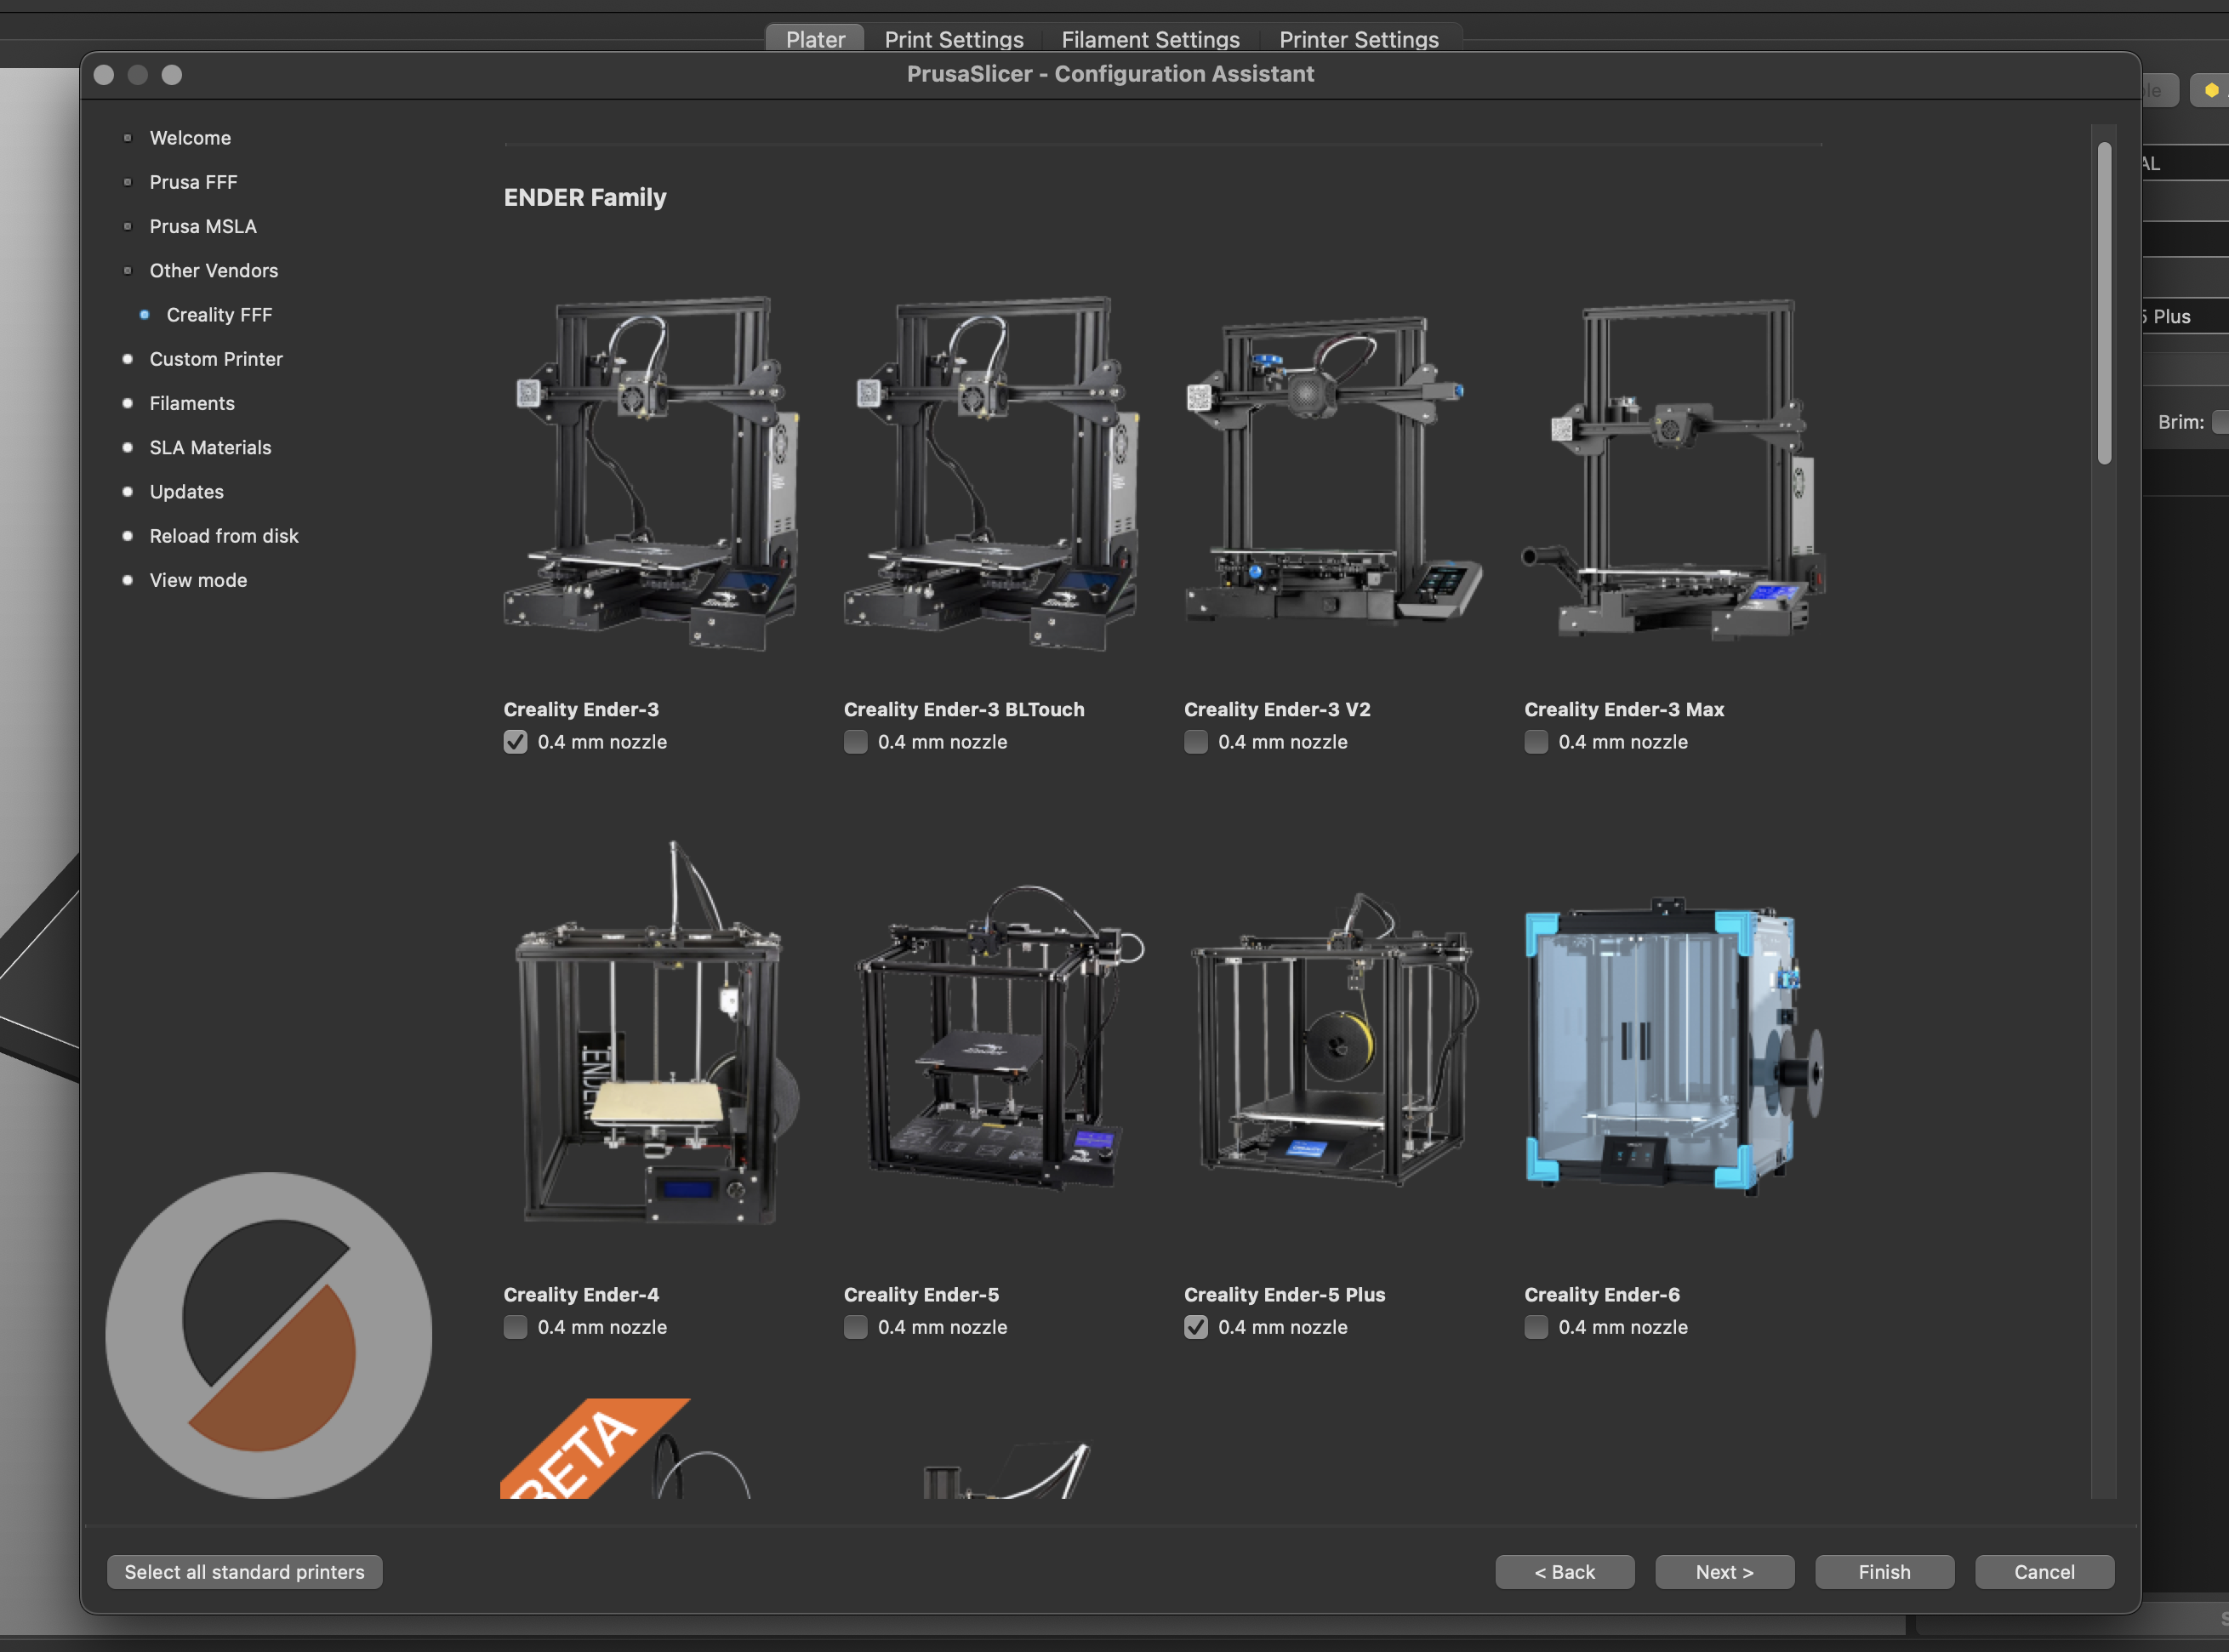This screenshot has height=1652, width=2229.
Task: Go to Prusa FFF page
Action: (193, 182)
